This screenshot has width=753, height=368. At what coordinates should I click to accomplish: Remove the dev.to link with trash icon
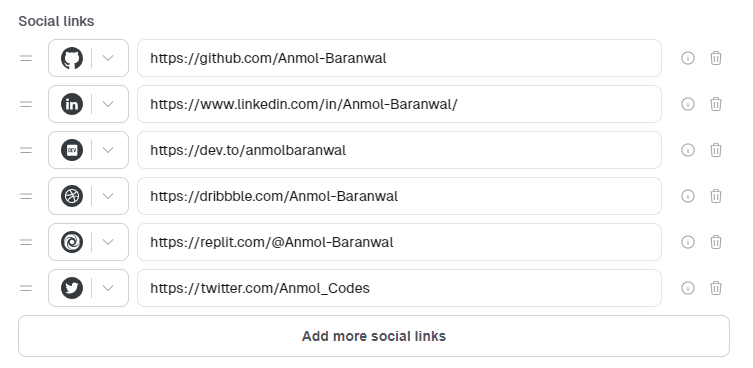pyautogui.click(x=716, y=150)
